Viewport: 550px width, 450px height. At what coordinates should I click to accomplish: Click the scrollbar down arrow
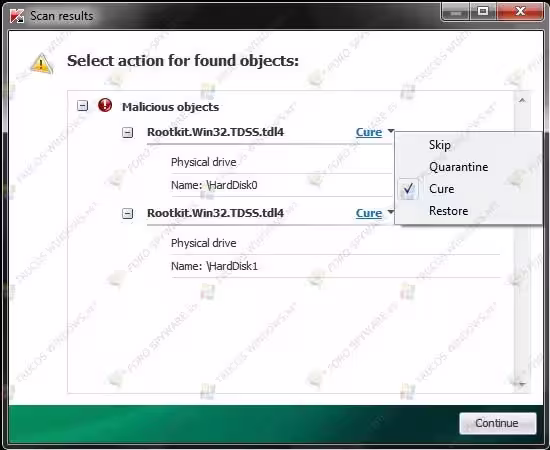point(522,384)
